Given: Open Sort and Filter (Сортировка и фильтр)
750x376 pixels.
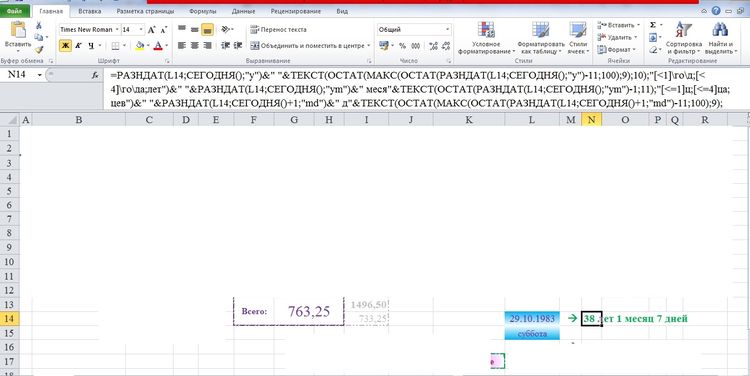Looking at the screenshot, I should click(x=684, y=37).
